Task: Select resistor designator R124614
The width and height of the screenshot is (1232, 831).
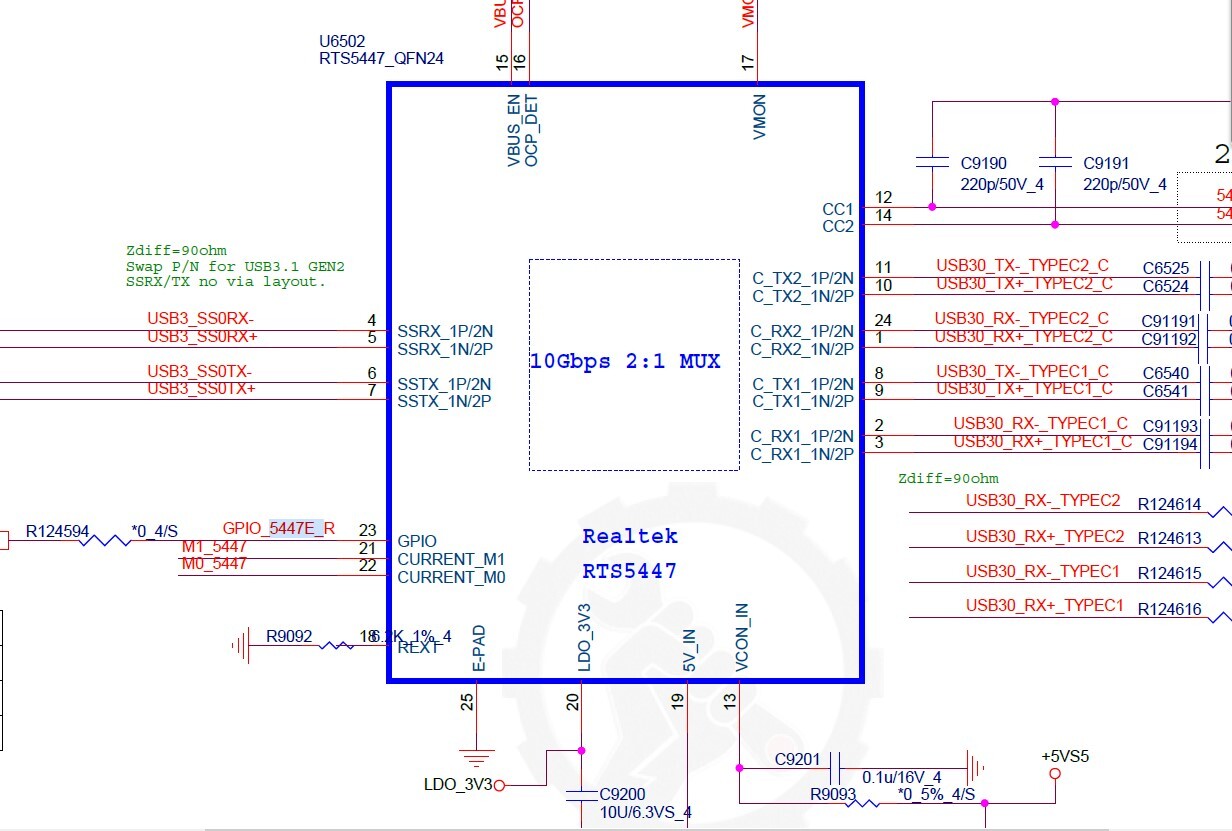Action: click(x=1170, y=505)
